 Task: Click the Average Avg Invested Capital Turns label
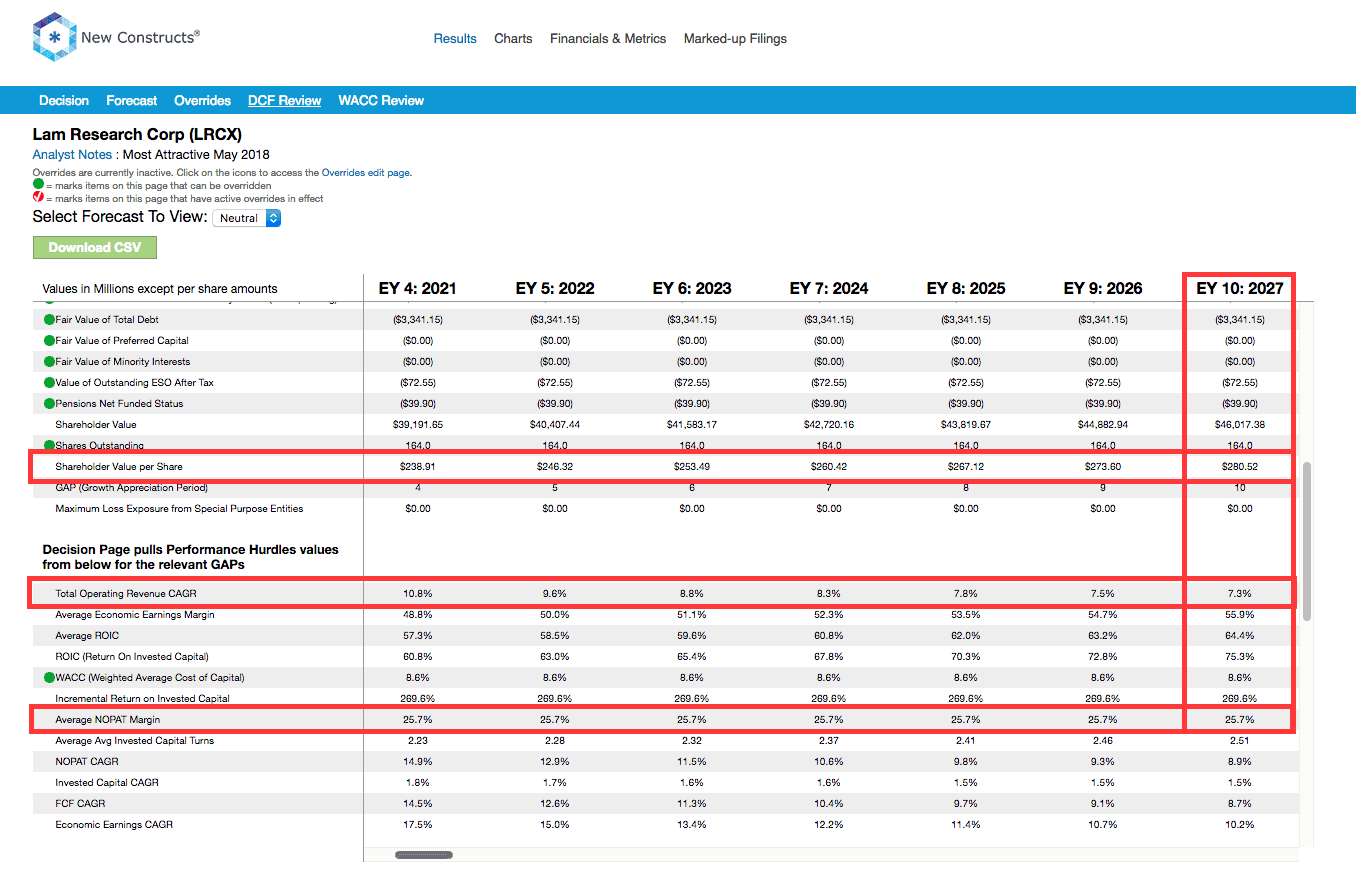pos(134,741)
